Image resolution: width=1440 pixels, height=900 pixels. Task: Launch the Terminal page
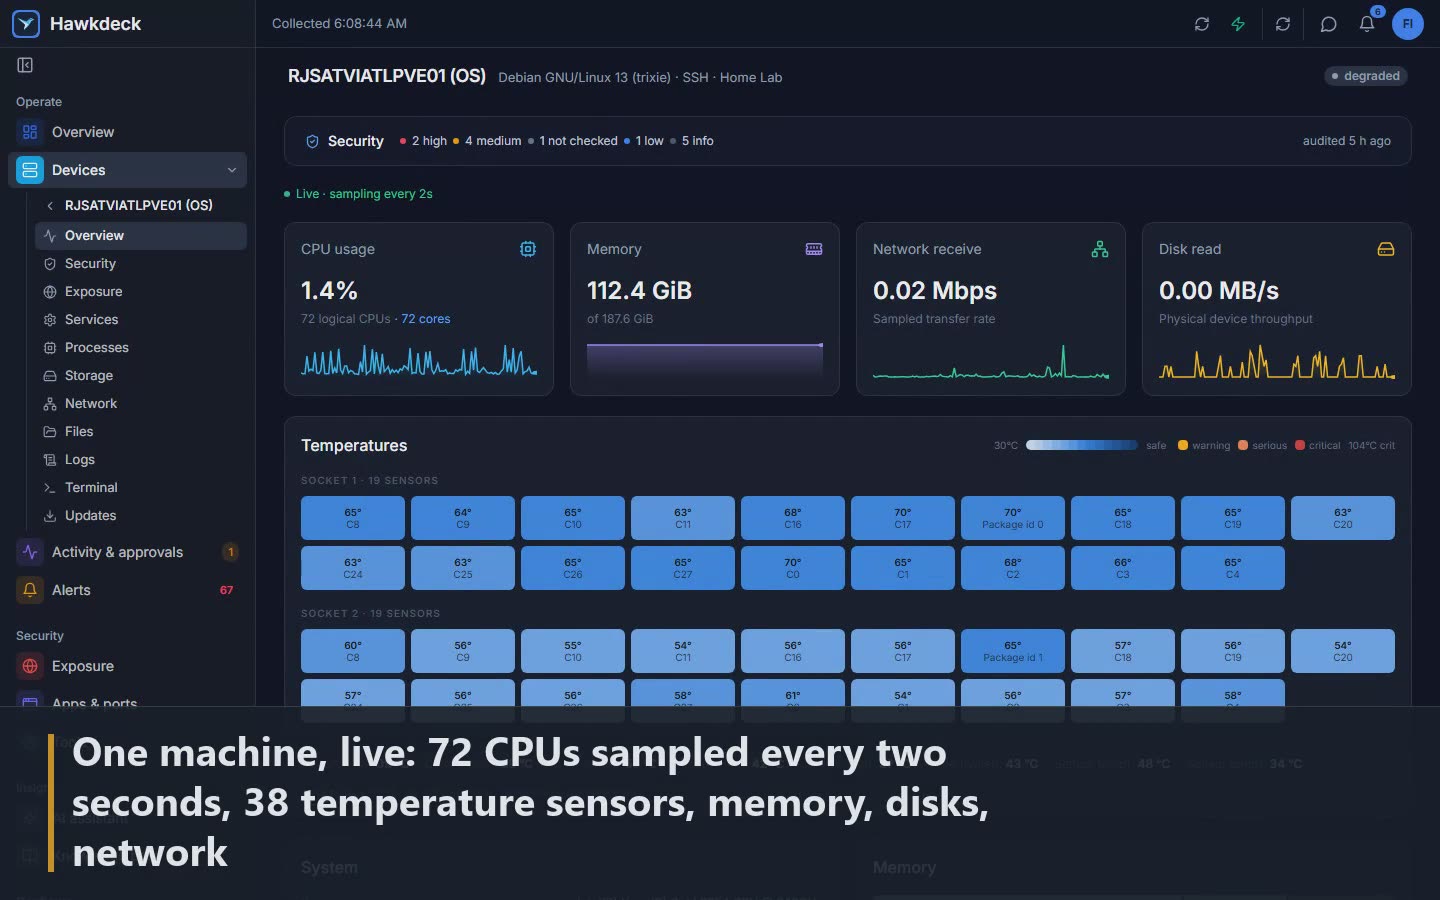pyautogui.click(x=141, y=487)
